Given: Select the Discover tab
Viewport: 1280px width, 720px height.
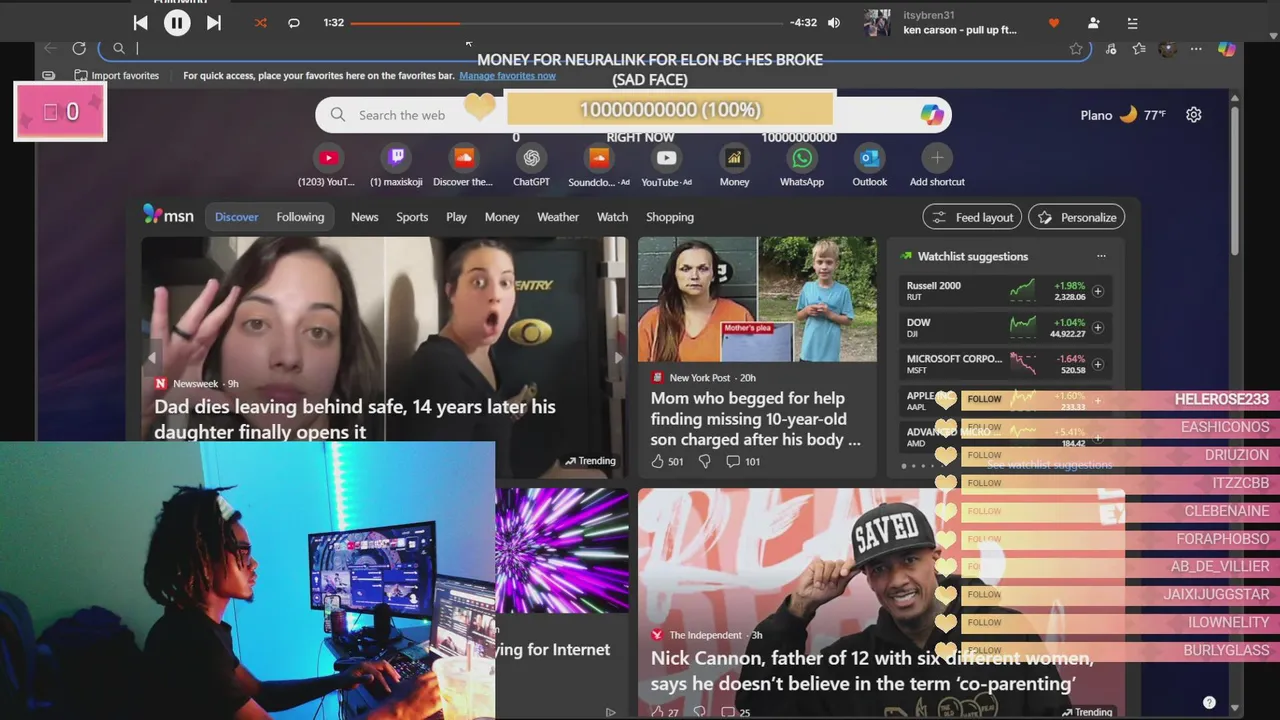Looking at the screenshot, I should click(236, 217).
